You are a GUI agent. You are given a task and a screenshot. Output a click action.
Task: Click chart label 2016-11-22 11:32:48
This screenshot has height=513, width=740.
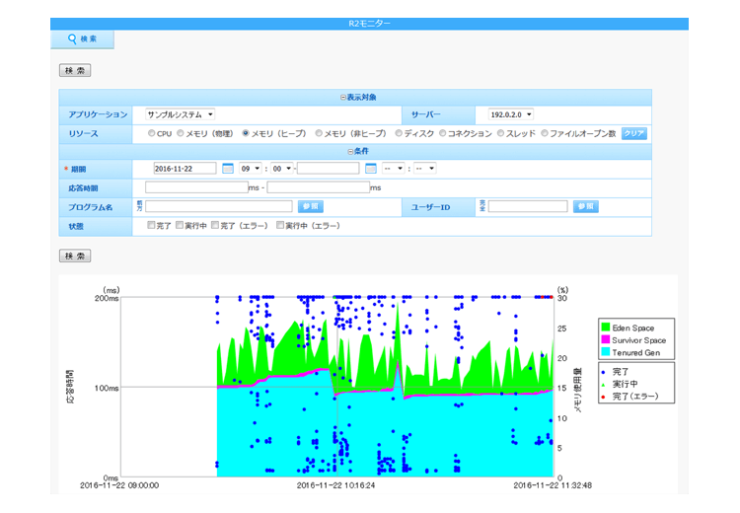coord(553,485)
